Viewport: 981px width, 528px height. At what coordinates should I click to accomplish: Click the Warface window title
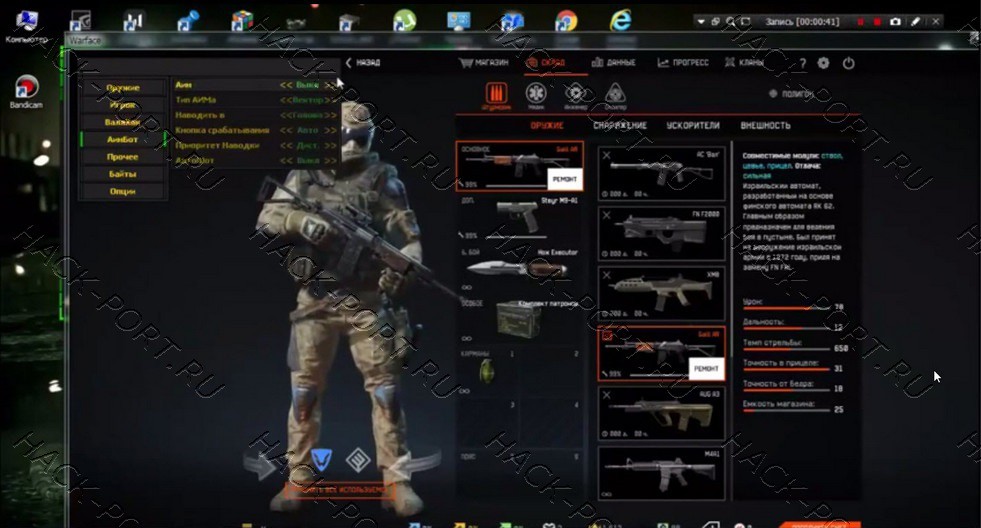click(x=85, y=41)
